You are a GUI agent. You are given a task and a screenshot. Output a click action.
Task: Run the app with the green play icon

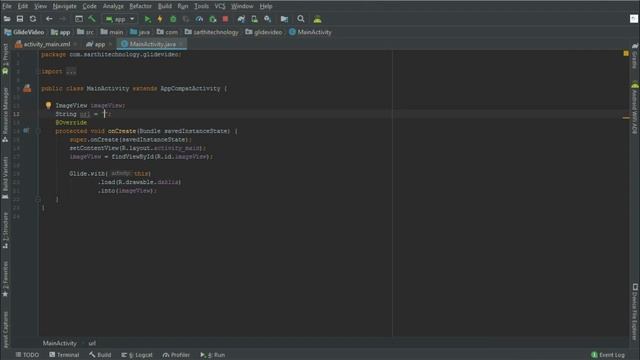point(147,19)
